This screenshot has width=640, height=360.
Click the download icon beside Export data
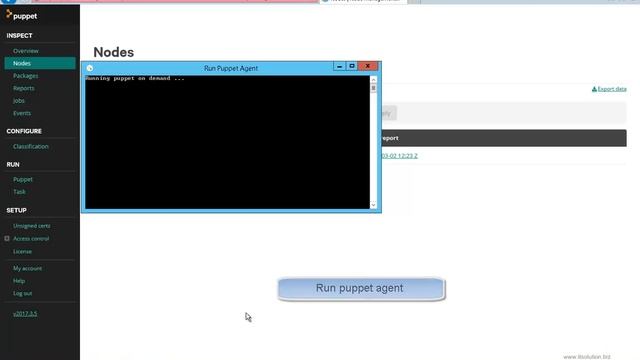[594, 89]
